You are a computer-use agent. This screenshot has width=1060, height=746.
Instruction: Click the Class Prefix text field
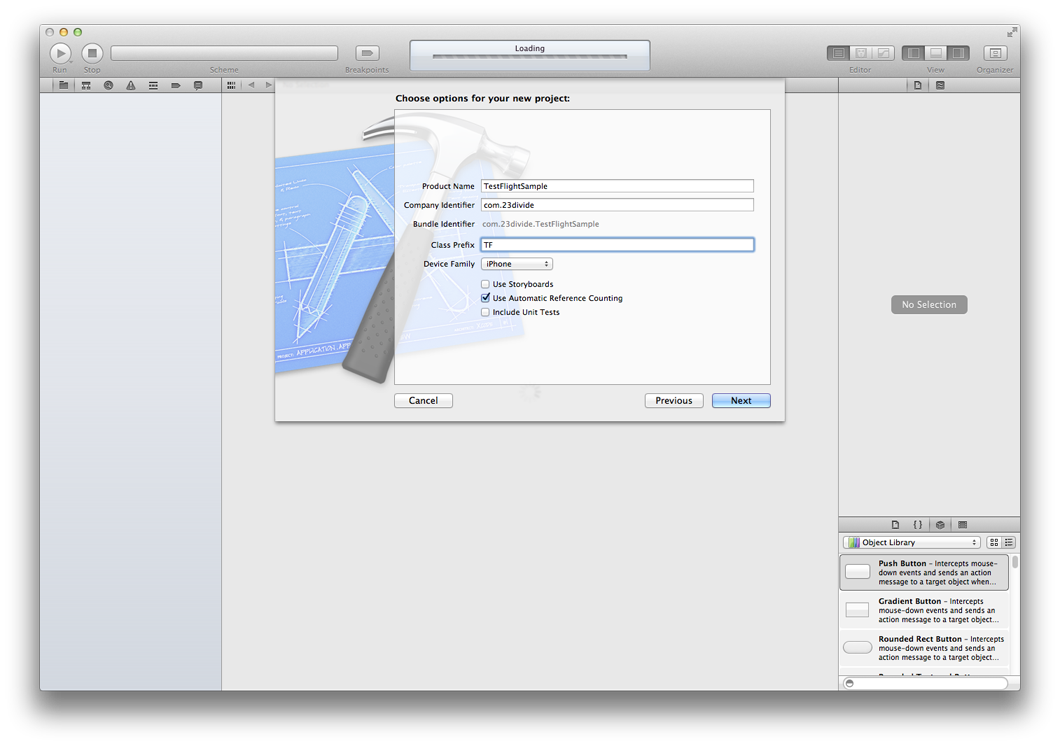[x=617, y=245]
